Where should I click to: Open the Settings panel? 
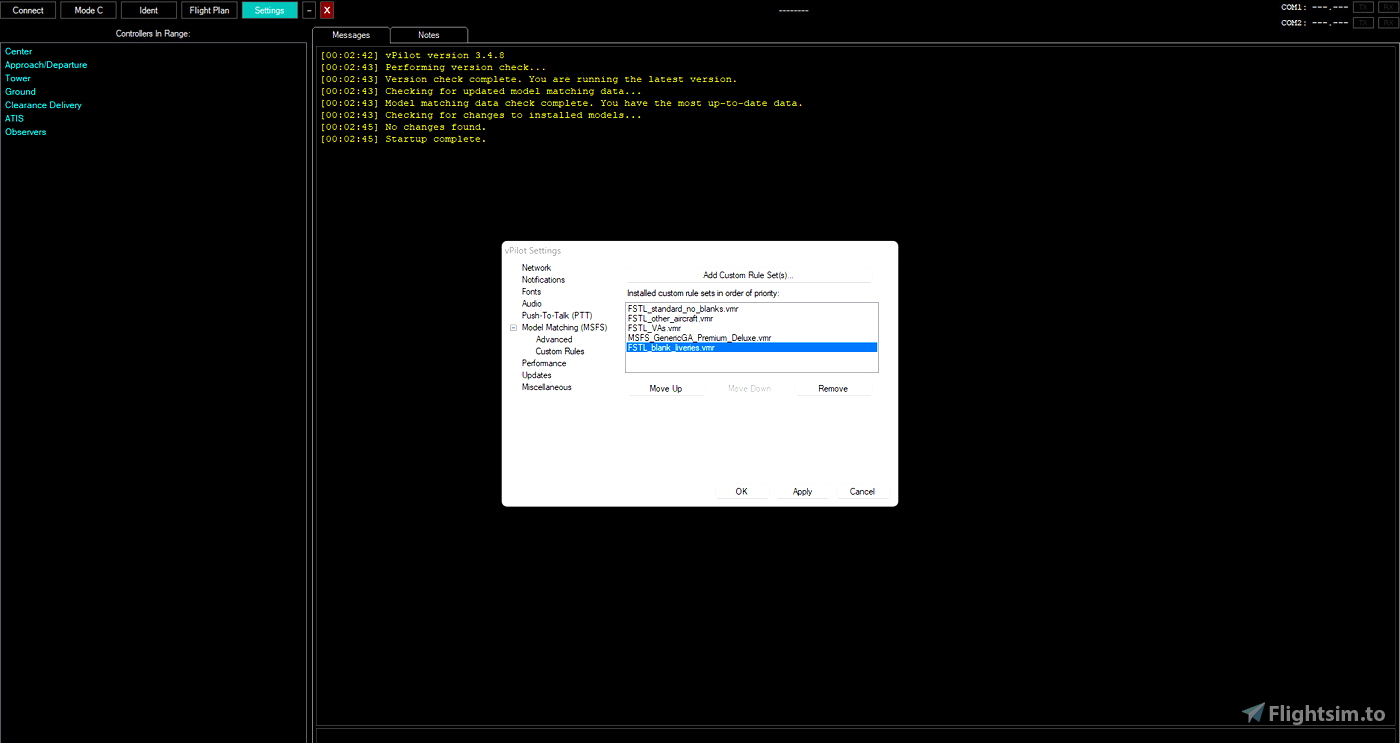coord(269,10)
